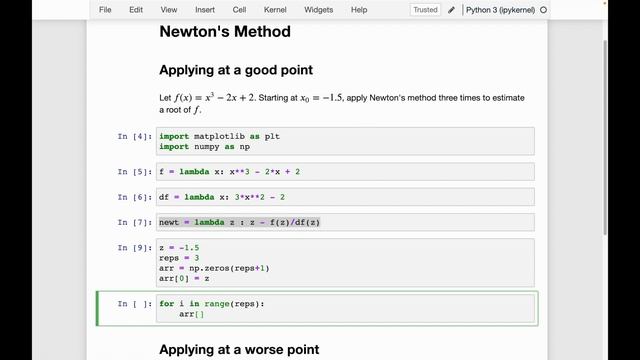Screen dimensions: 640x360
Task: Click the In [7]: prompt label
Action: tap(135, 222)
